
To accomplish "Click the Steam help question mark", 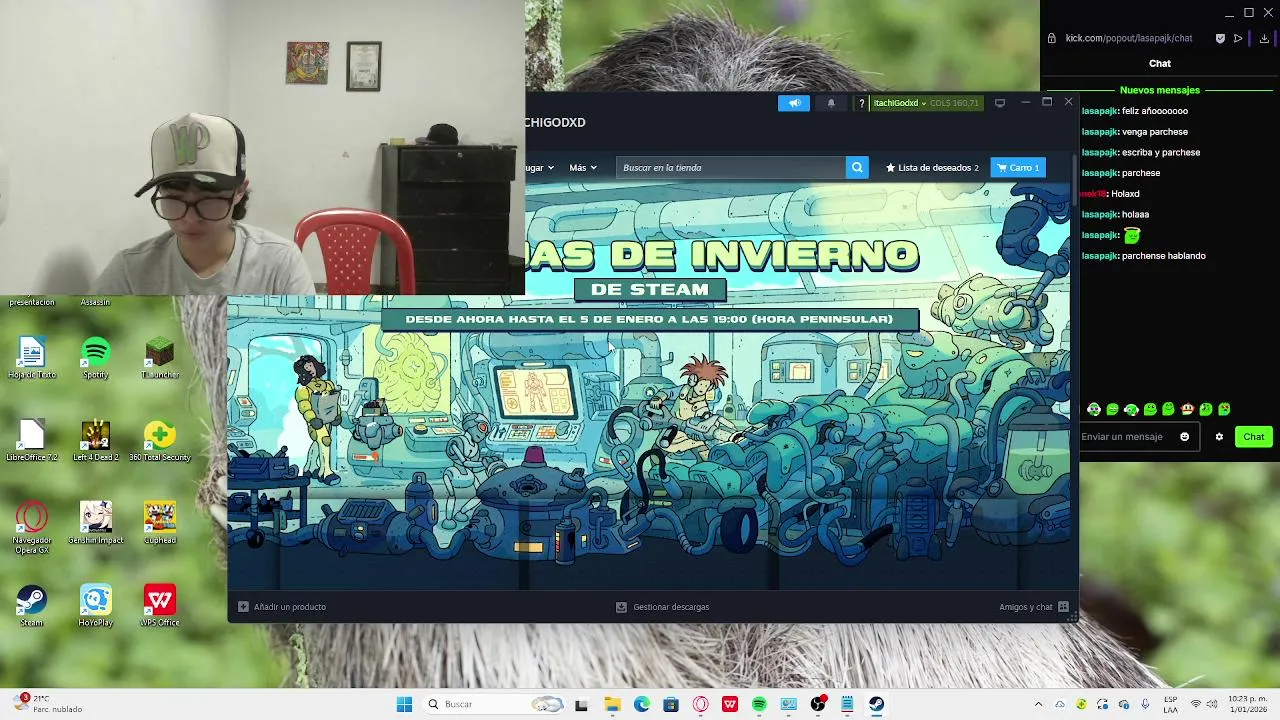I will (861, 103).
